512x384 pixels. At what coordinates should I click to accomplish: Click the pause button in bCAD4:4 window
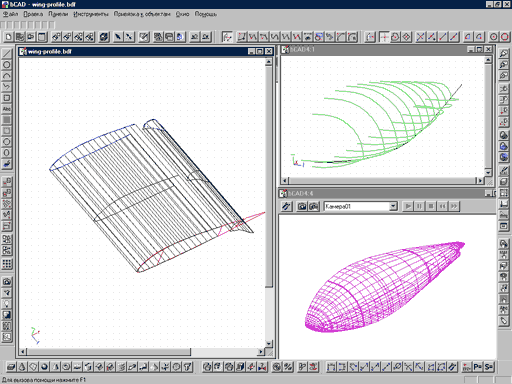419,206
